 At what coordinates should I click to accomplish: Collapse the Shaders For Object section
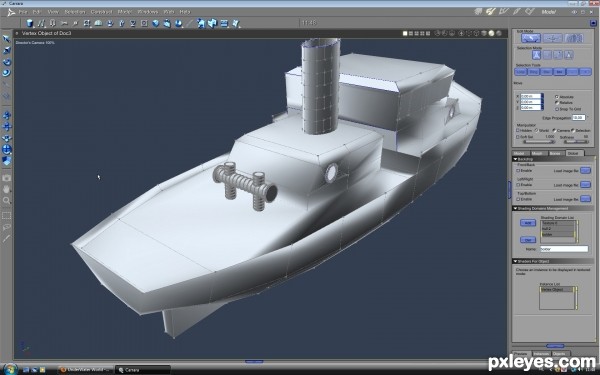(515, 261)
